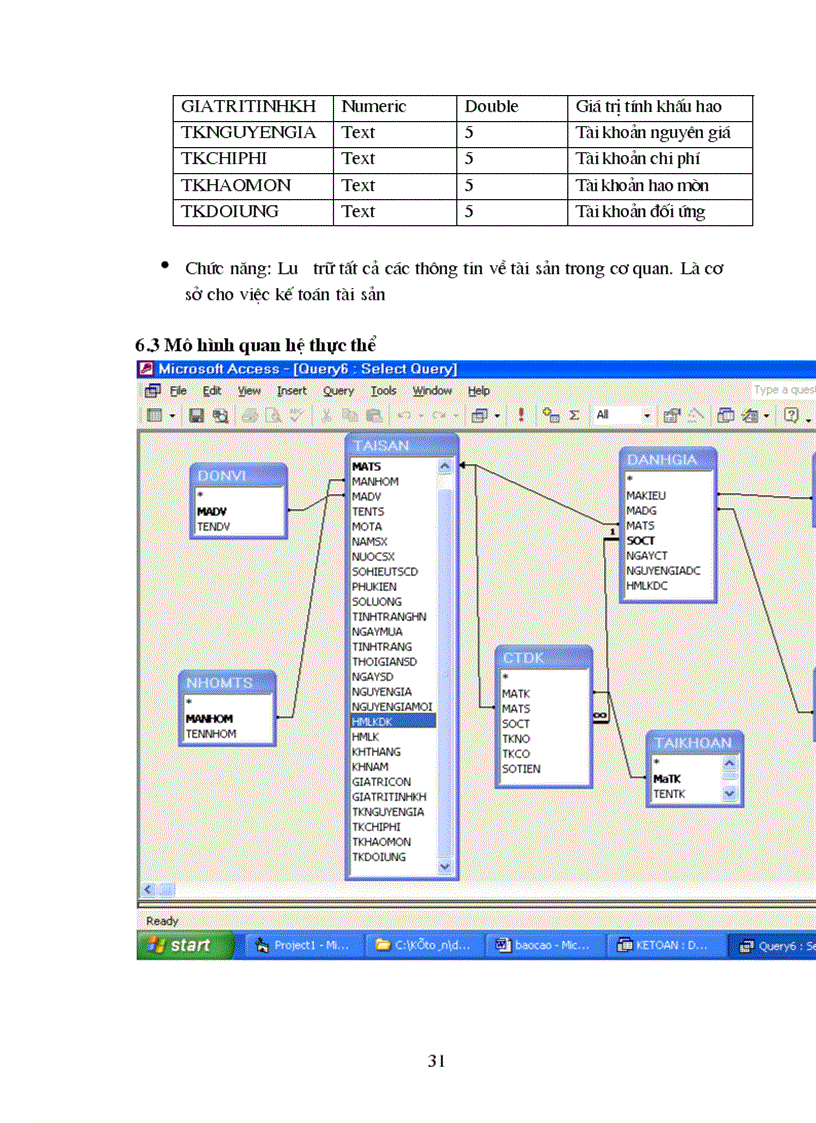816x1123 pixels.
Task: Click the Help question mark icon
Action: point(791,415)
